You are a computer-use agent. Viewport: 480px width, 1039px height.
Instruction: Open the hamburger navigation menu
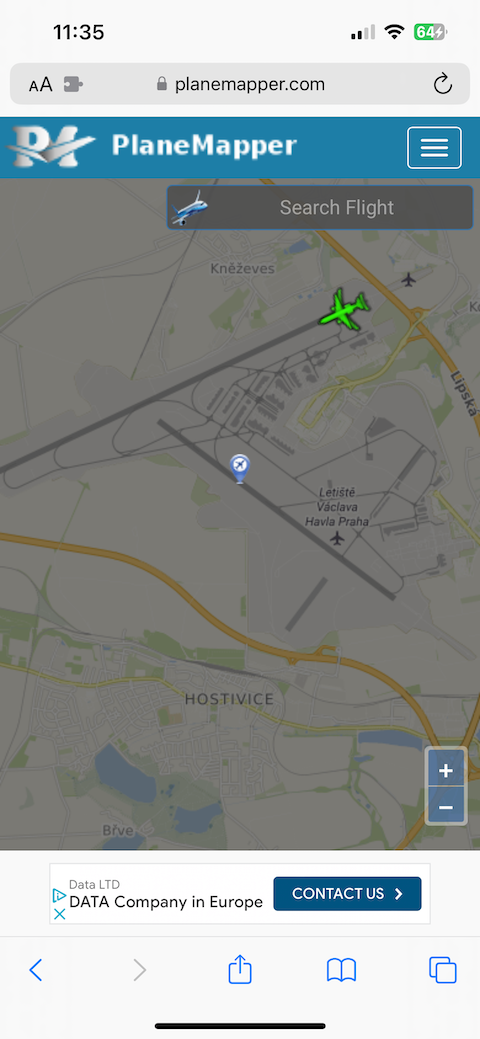point(434,147)
